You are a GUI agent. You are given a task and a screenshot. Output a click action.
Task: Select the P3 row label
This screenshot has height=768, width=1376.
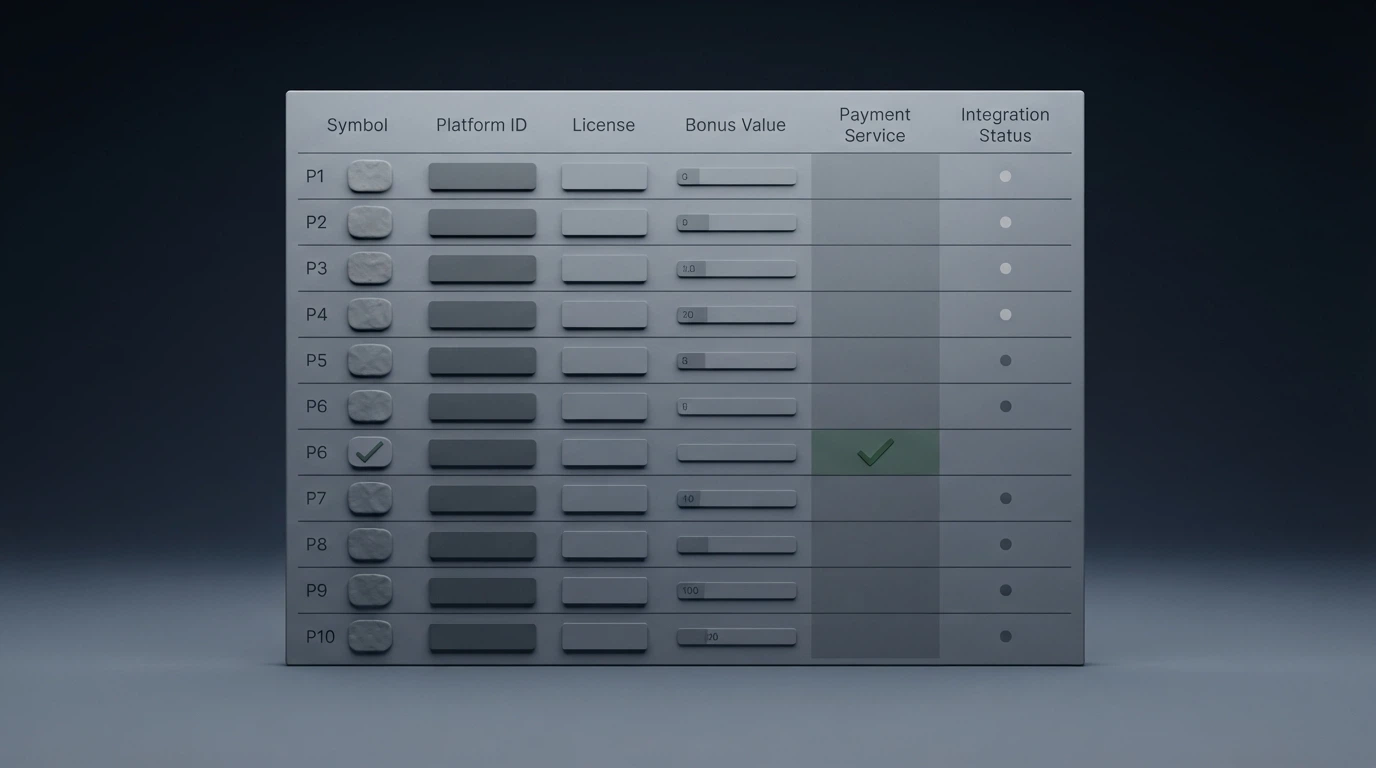tap(316, 268)
